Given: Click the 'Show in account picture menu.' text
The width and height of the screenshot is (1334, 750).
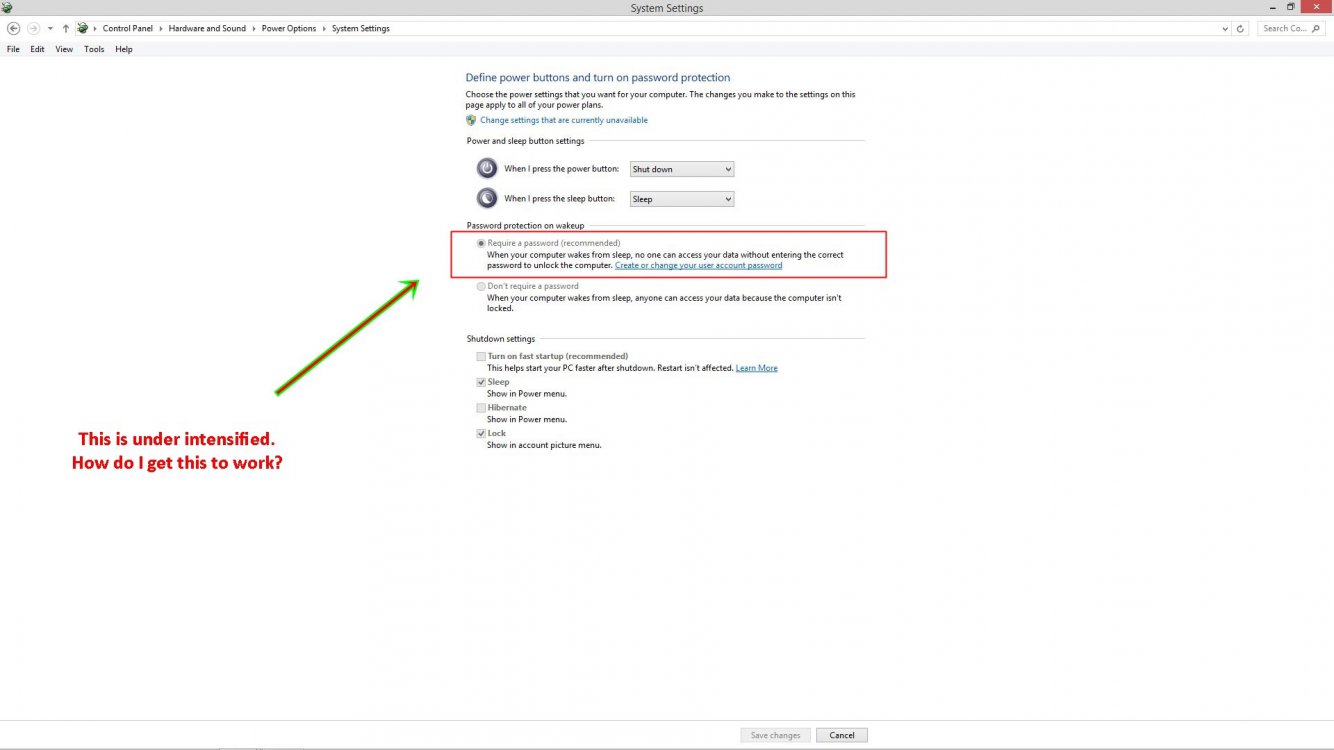Looking at the screenshot, I should (x=544, y=445).
